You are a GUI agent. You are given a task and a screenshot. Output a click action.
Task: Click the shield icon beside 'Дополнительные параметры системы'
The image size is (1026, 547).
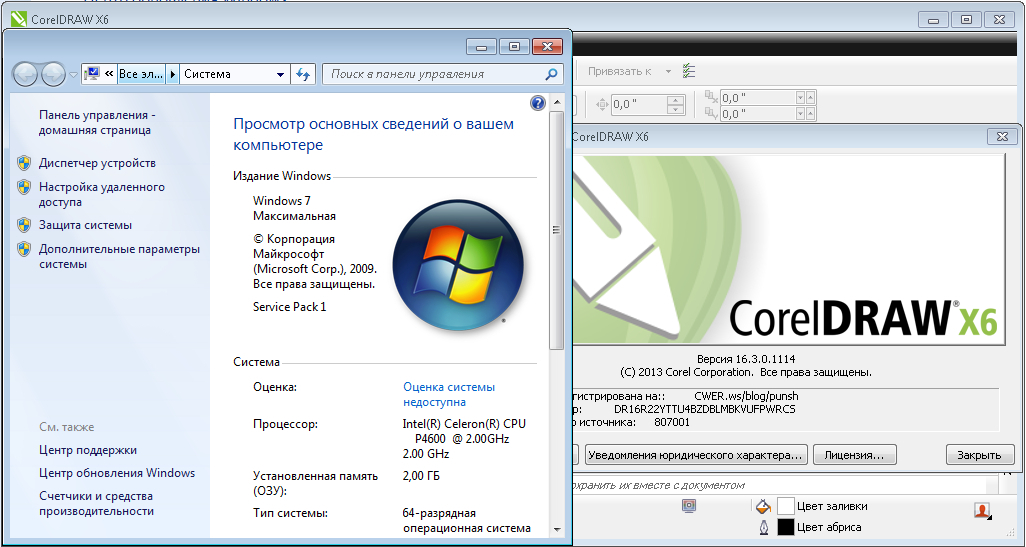click(24, 249)
